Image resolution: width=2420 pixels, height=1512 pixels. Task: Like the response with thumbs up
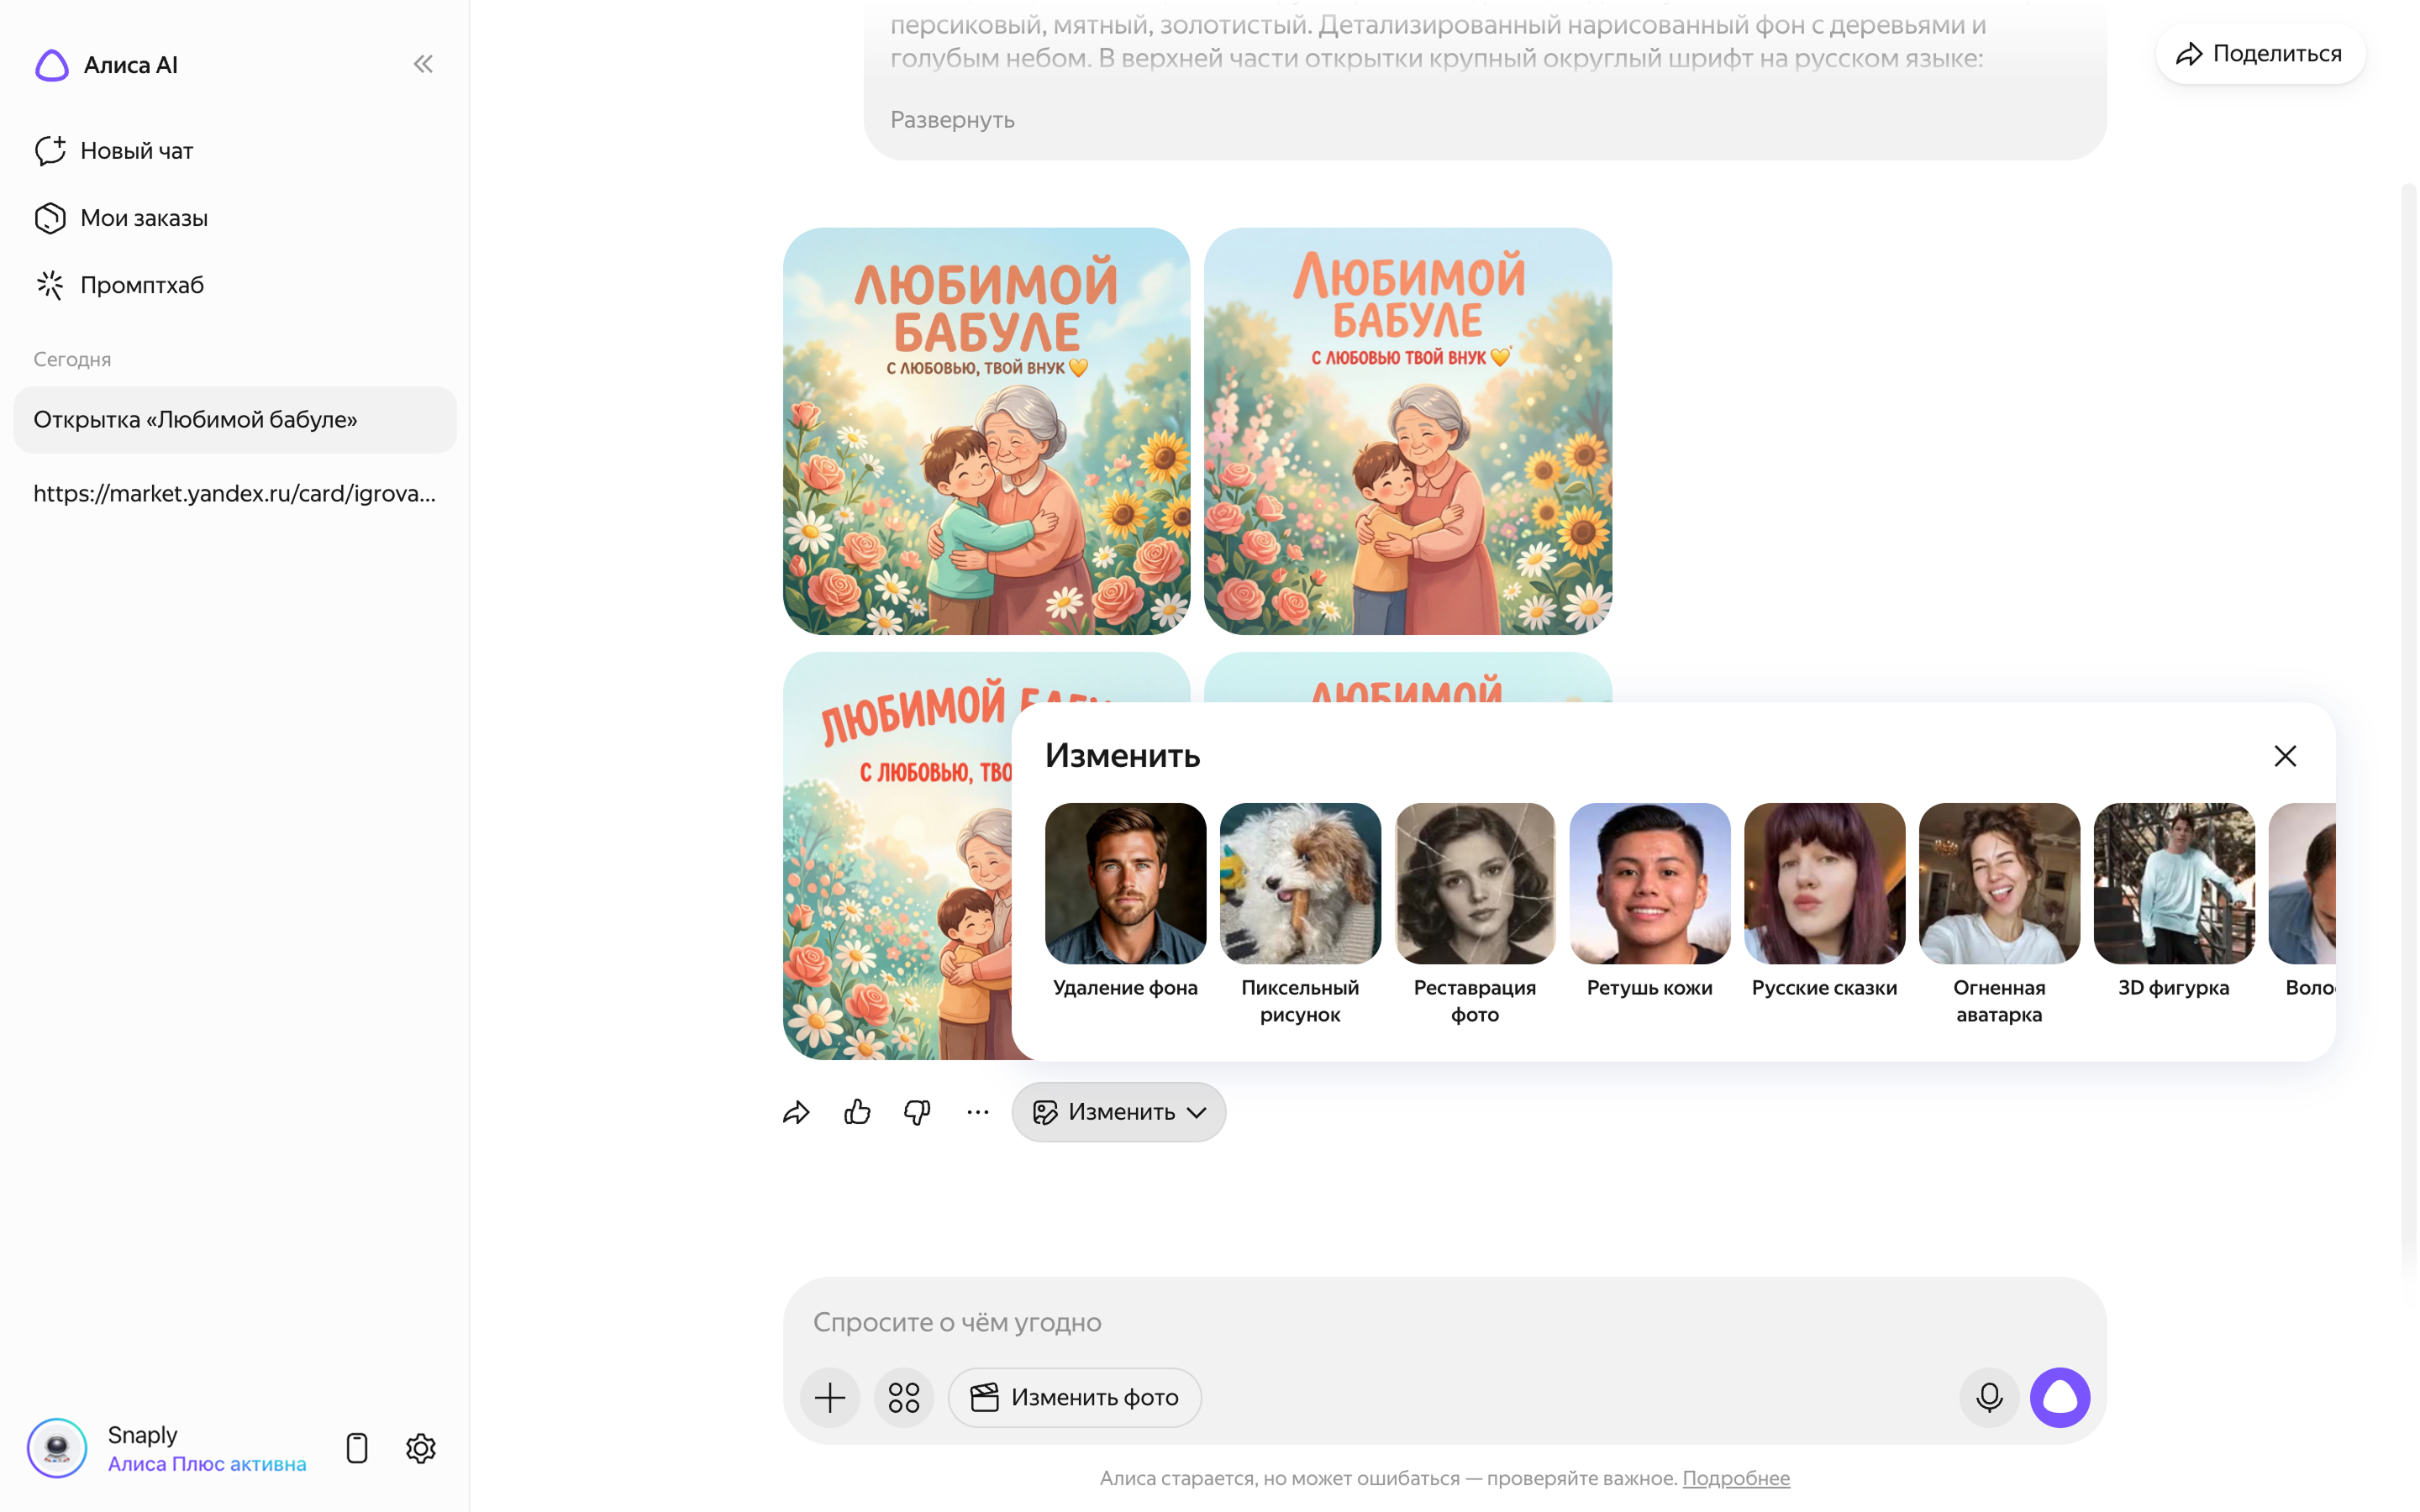tap(857, 1112)
